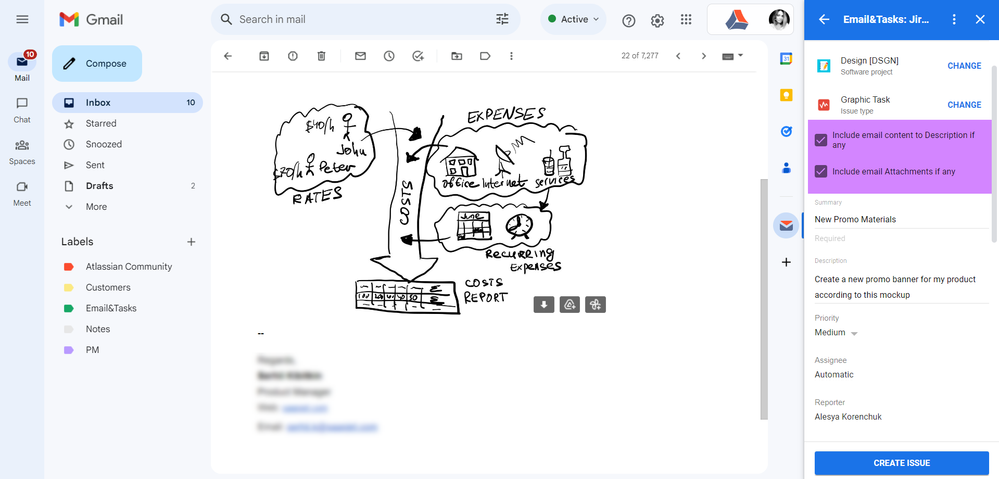Go back in Email&Tasks panel
Image resolution: width=999 pixels, height=479 pixels.
[824, 19]
